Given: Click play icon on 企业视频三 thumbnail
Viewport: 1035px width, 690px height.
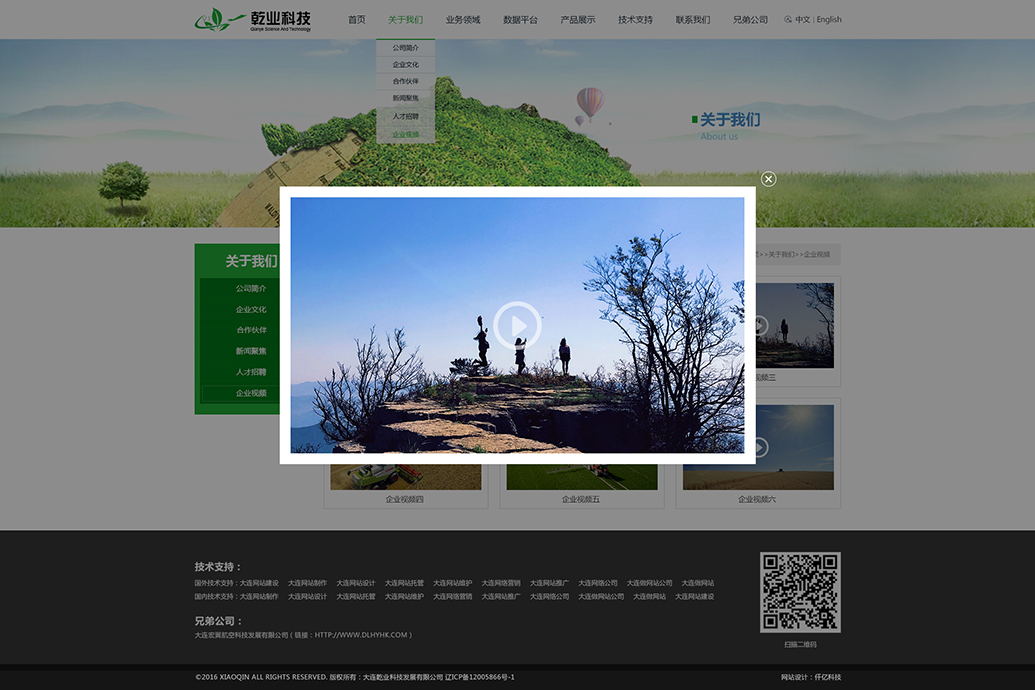Looking at the screenshot, I should pos(760,325).
